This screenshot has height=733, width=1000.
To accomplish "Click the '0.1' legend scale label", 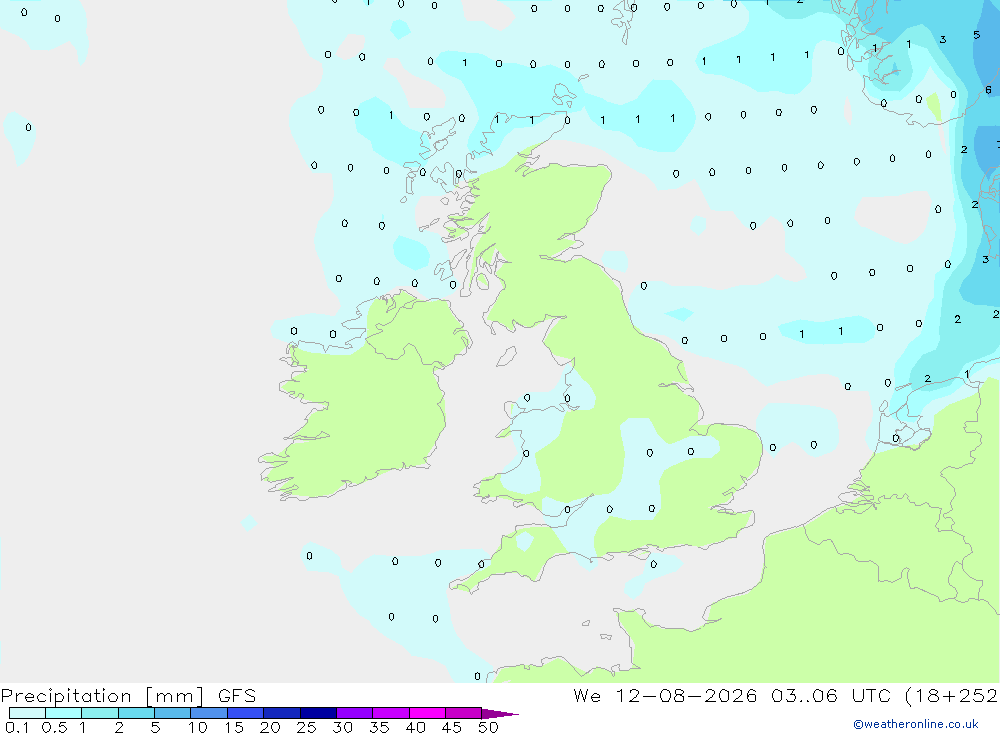I will point(17,727).
